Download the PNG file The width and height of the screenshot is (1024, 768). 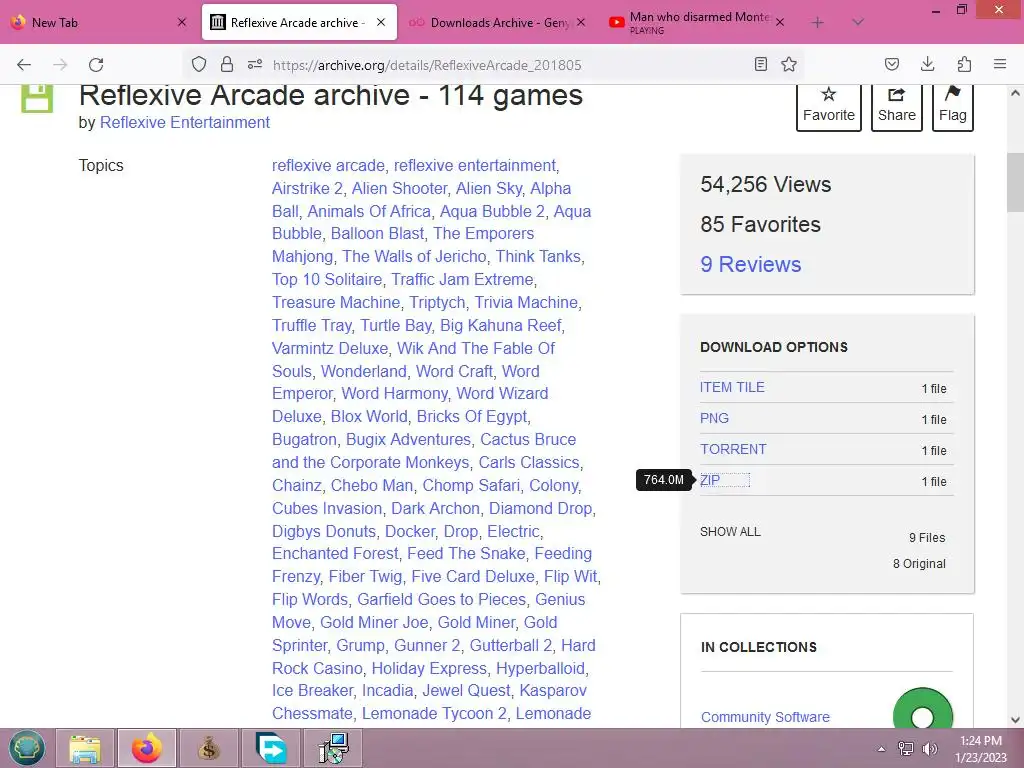click(x=714, y=418)
